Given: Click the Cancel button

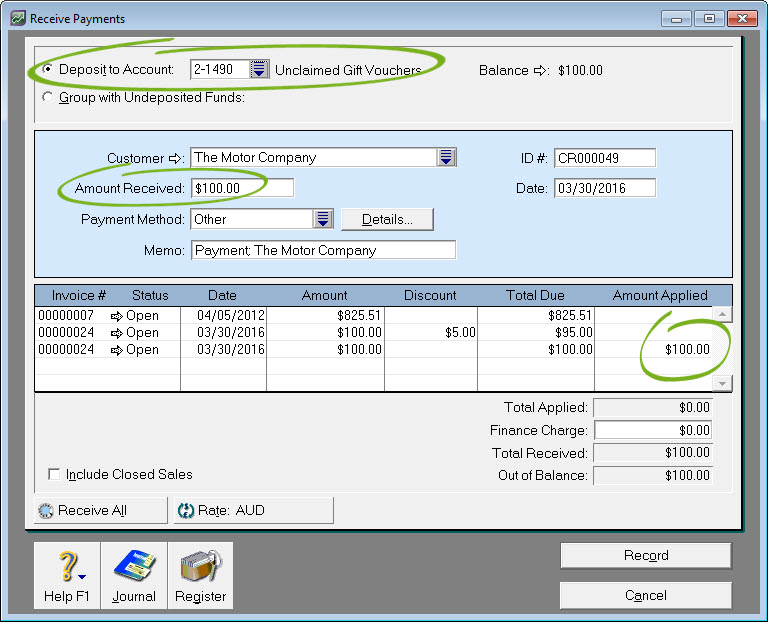Looking at the screenshot, I should (646, 595).
